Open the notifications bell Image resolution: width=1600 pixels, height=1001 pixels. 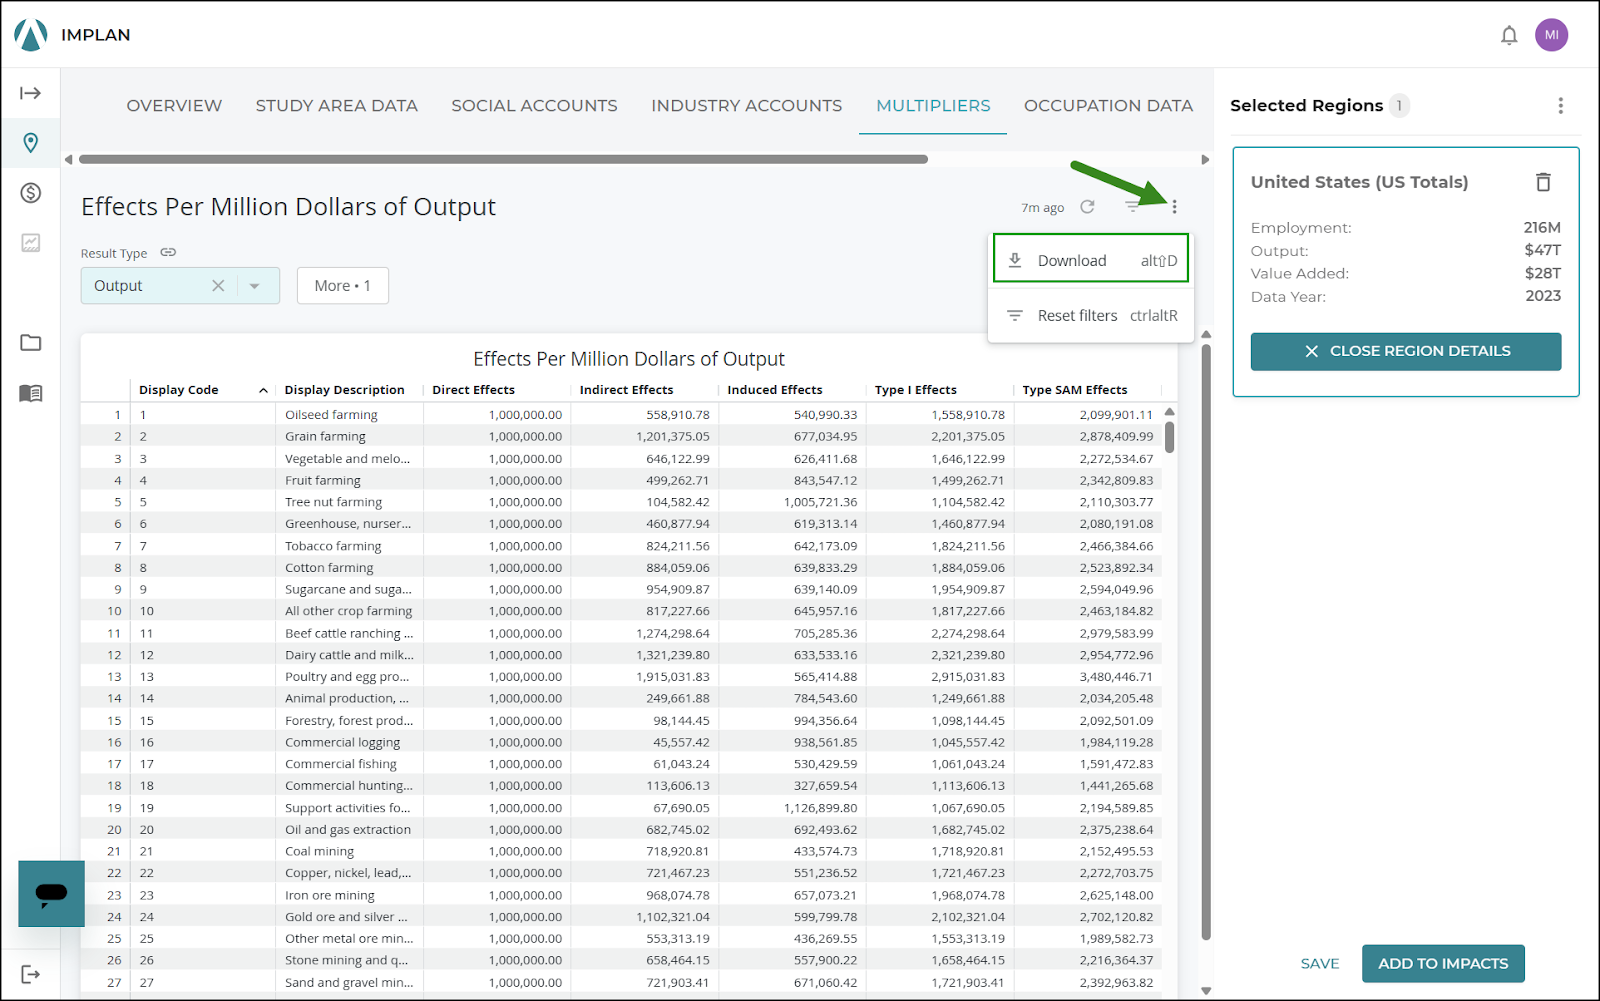[x=1509, y=36]
